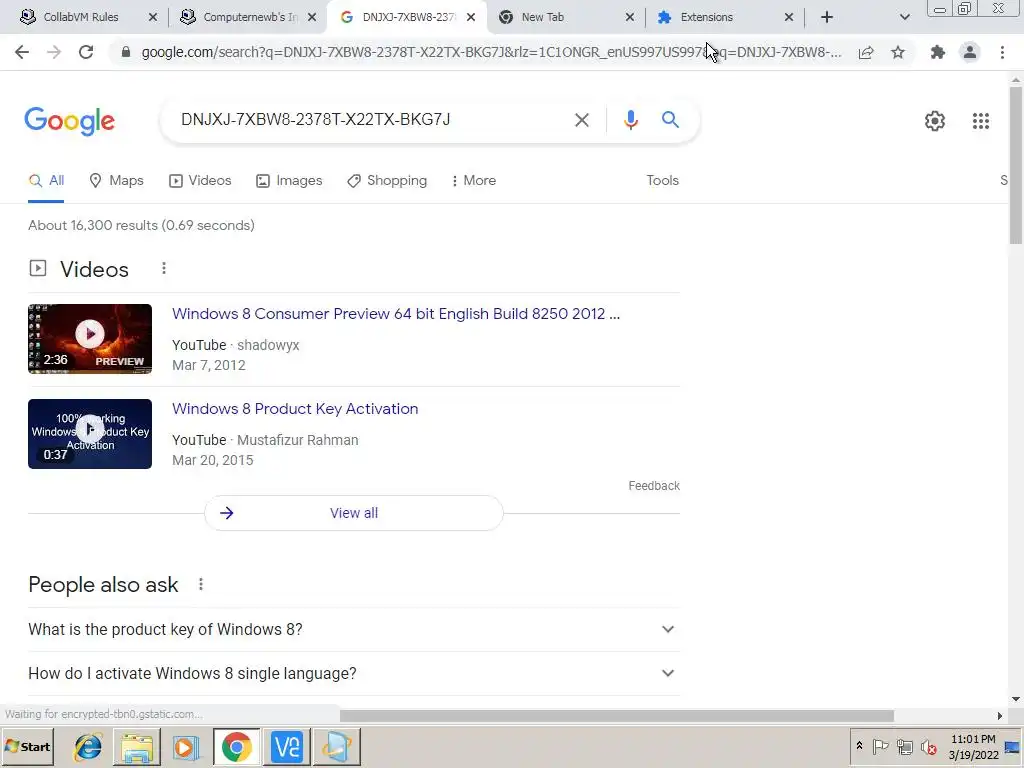Screen dimensions: 1024x768
Task: Play the Windows 8 Consumer Preview thumbnail
Action: click(90, 338)
